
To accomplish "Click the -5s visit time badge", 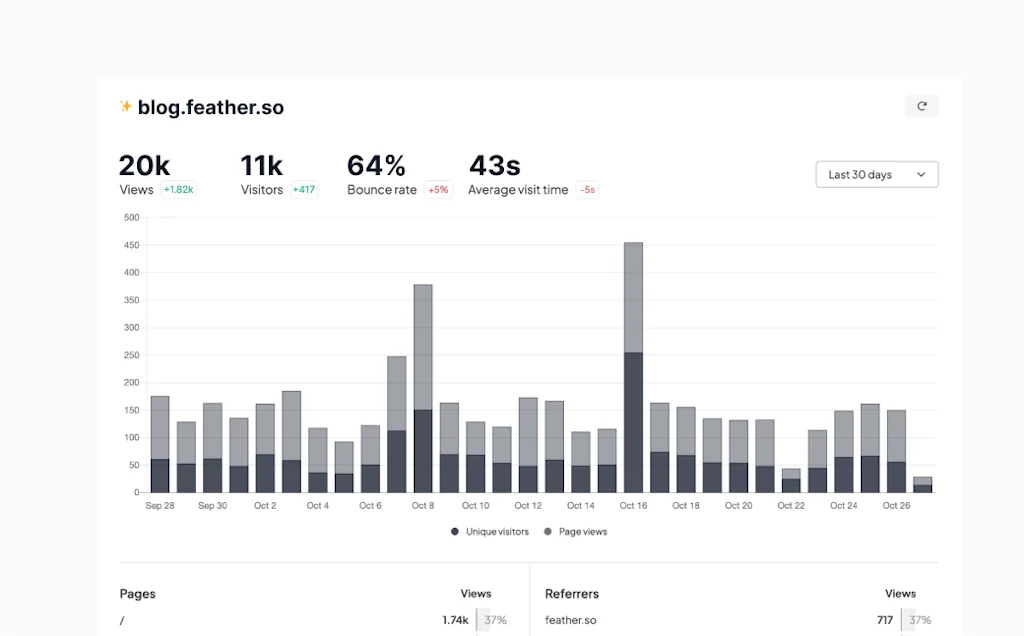I will (x=587, y=190).
